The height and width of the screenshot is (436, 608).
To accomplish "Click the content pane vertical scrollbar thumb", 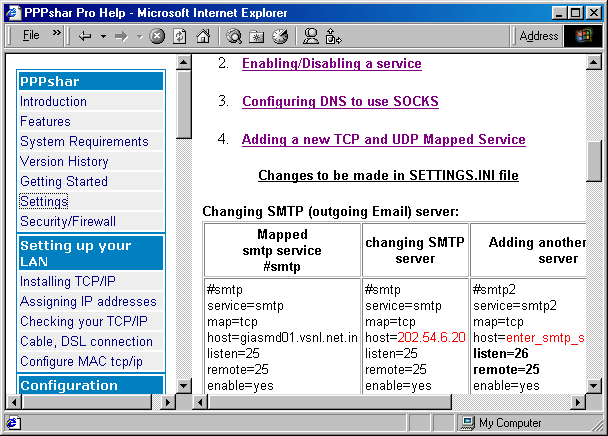I will [x=594, y=161].
